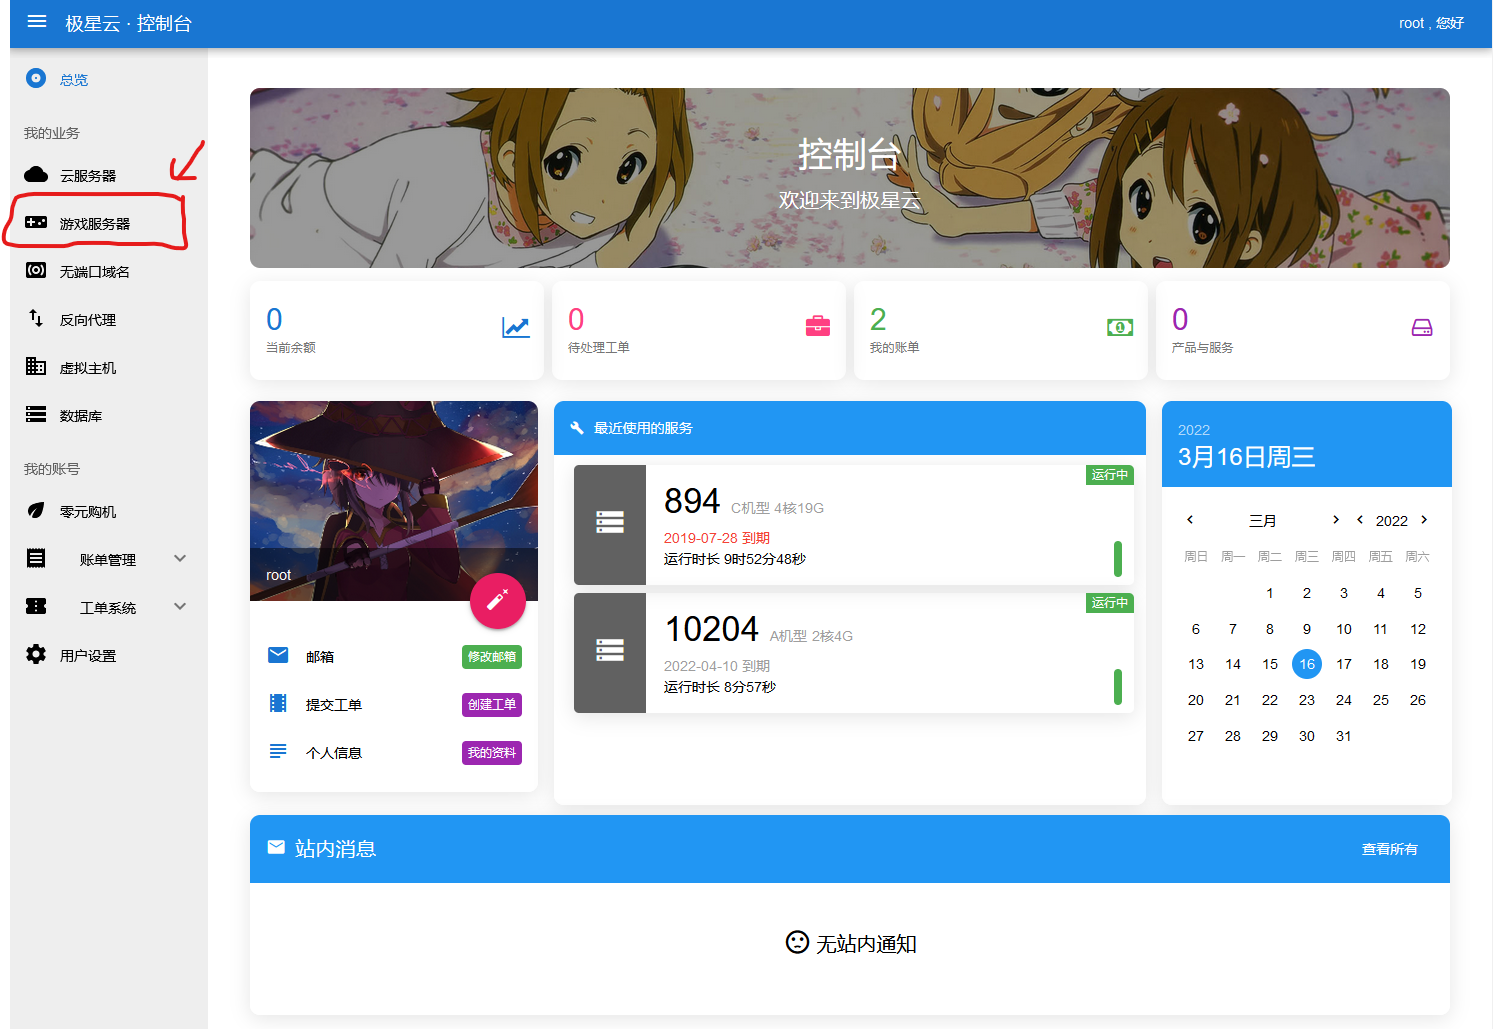Click the money icon on 我的账单 card
The height and width of the screenshot is (1029, 1493).
point(1120,327)
